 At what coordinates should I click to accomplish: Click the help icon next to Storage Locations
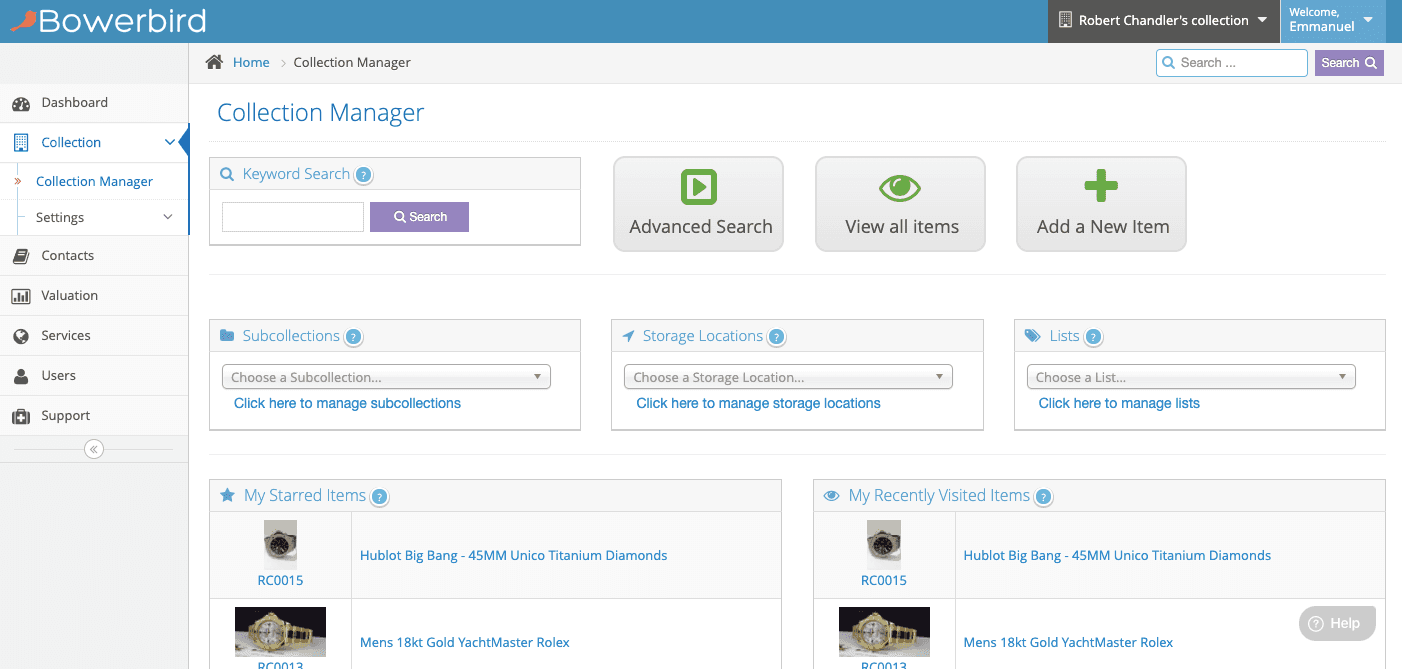click(x=777, y=337)
